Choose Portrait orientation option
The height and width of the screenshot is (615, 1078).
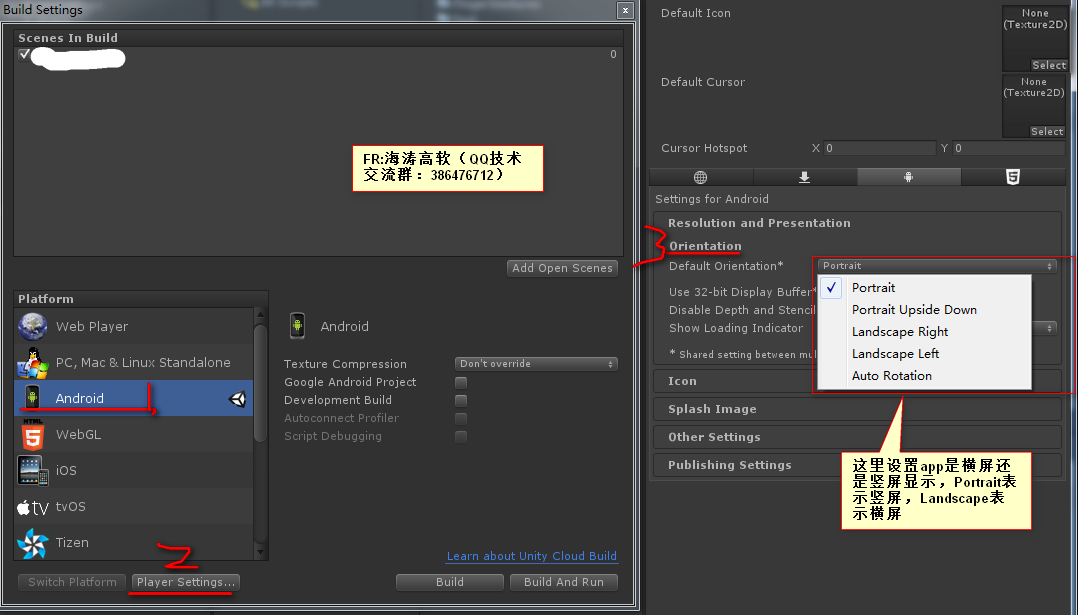coord(925,288)
